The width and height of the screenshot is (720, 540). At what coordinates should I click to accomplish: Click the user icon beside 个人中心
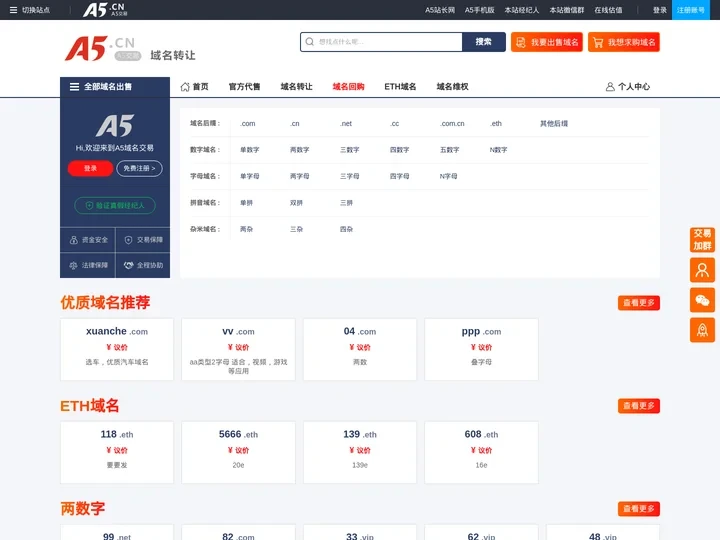(610, 86)
